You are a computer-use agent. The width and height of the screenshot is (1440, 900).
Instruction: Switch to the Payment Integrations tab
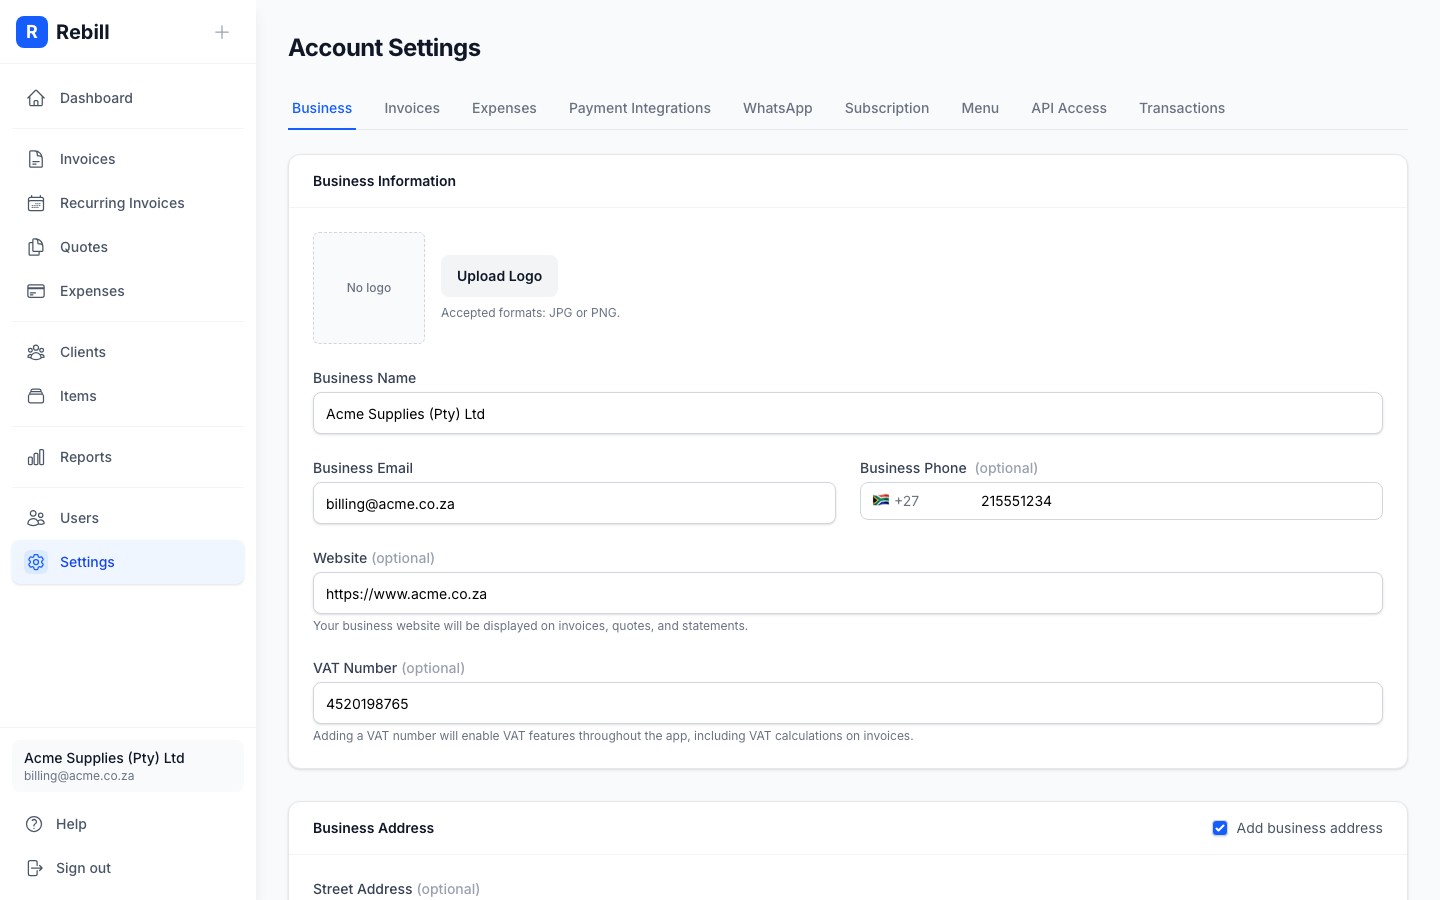pyautogui.click(x=640, y=108)
